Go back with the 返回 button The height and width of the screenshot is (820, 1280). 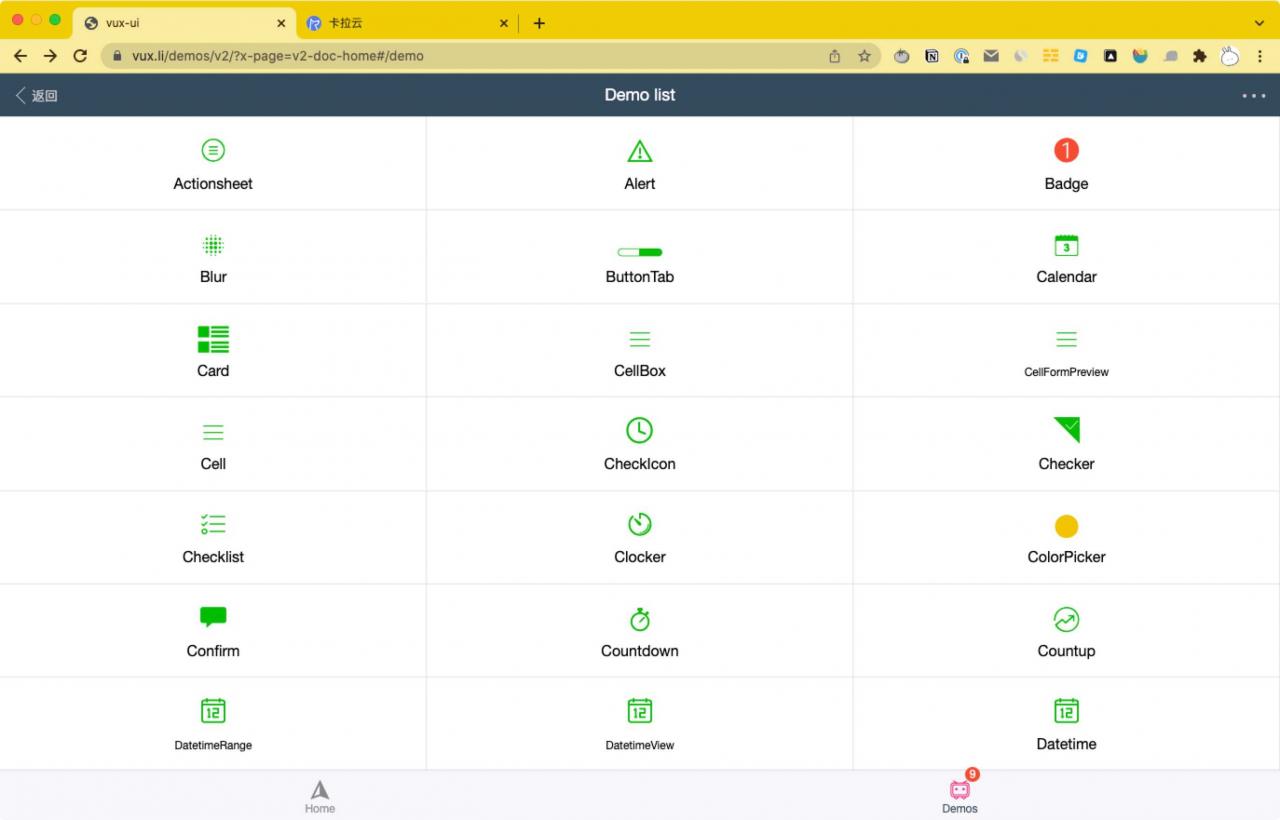[x=37, y=95]
